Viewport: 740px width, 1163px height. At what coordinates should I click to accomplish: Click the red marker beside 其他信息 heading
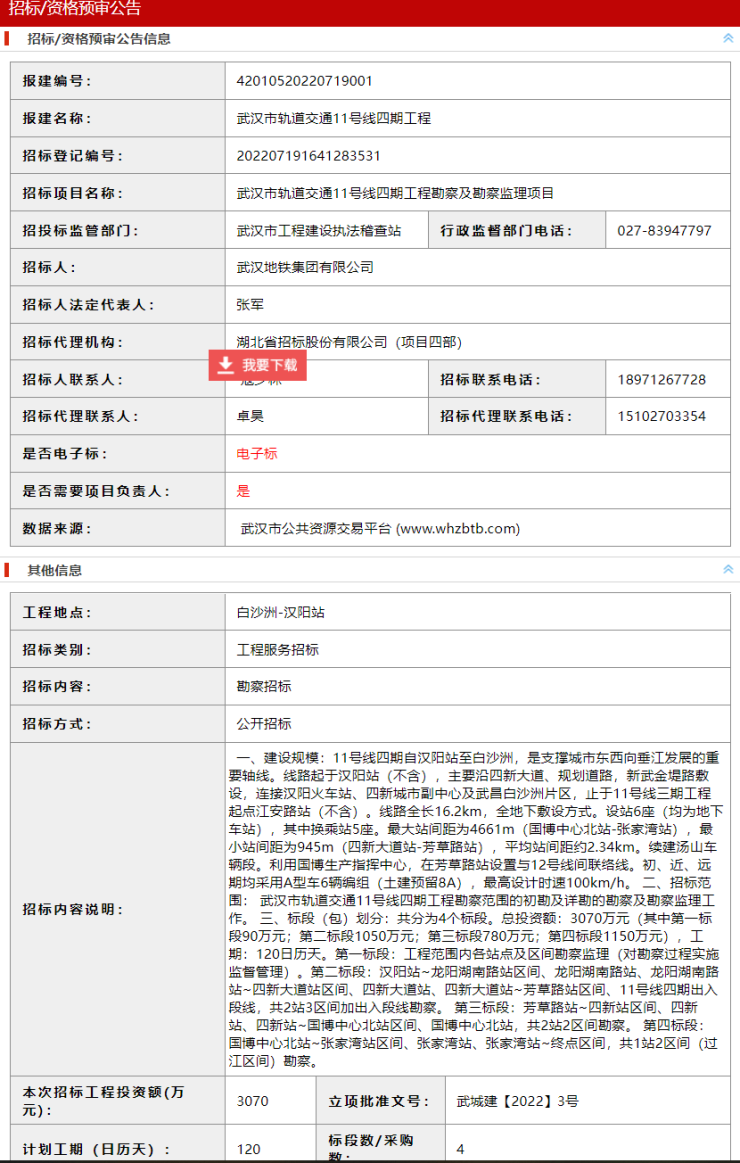pos(7,570)
